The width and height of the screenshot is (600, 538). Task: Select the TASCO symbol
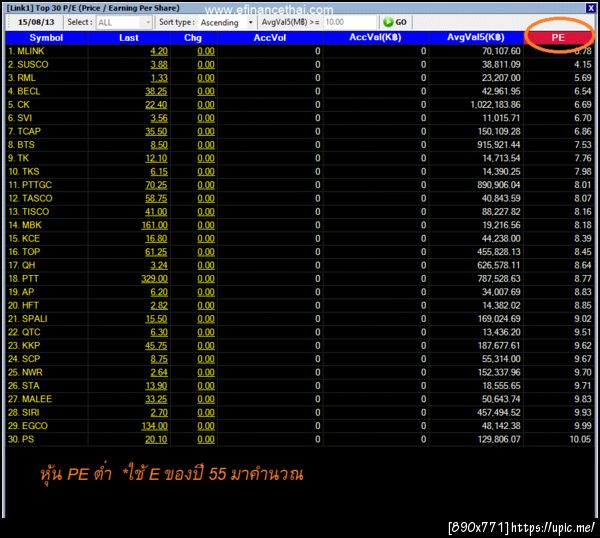pyautogui.click(x=37, y=199)
